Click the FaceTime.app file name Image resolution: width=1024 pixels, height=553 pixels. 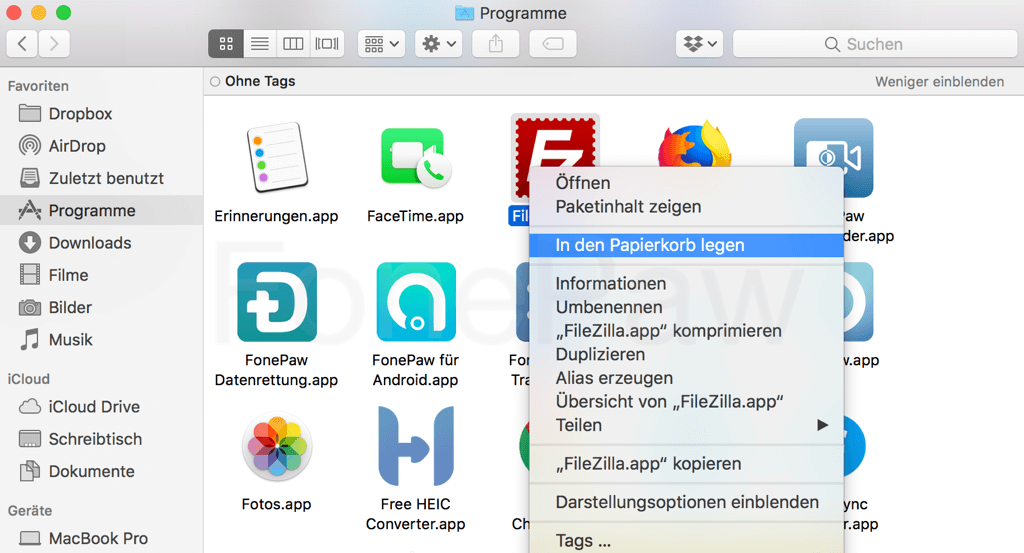point(415,216)
